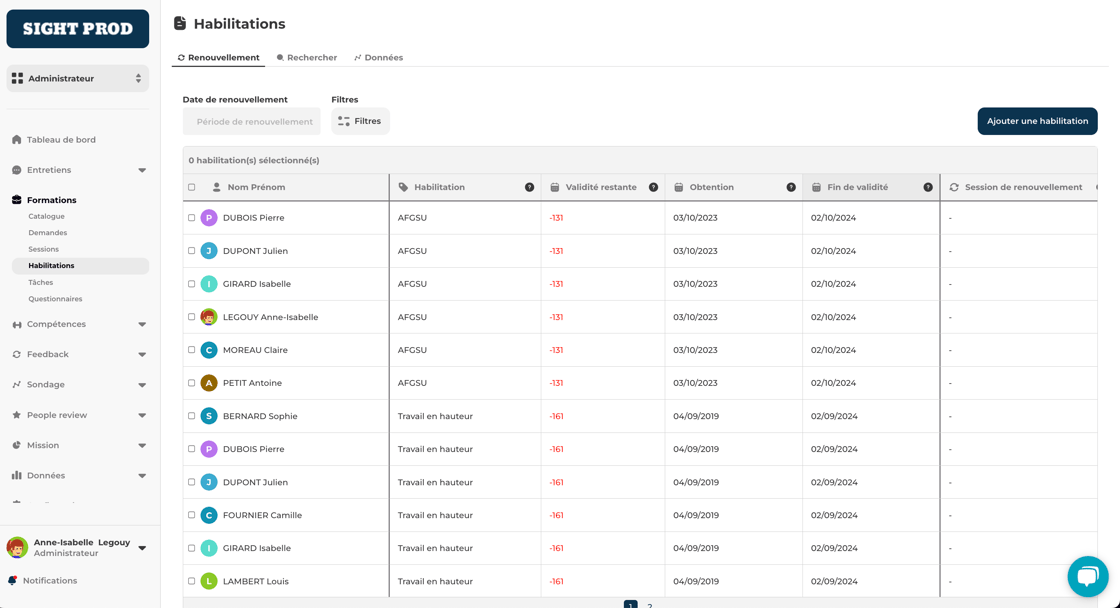The width and height of the screenshot is (1120, 608).
Task: Click Ajouter une habilitation button
Action: [x=1037, y=121]
